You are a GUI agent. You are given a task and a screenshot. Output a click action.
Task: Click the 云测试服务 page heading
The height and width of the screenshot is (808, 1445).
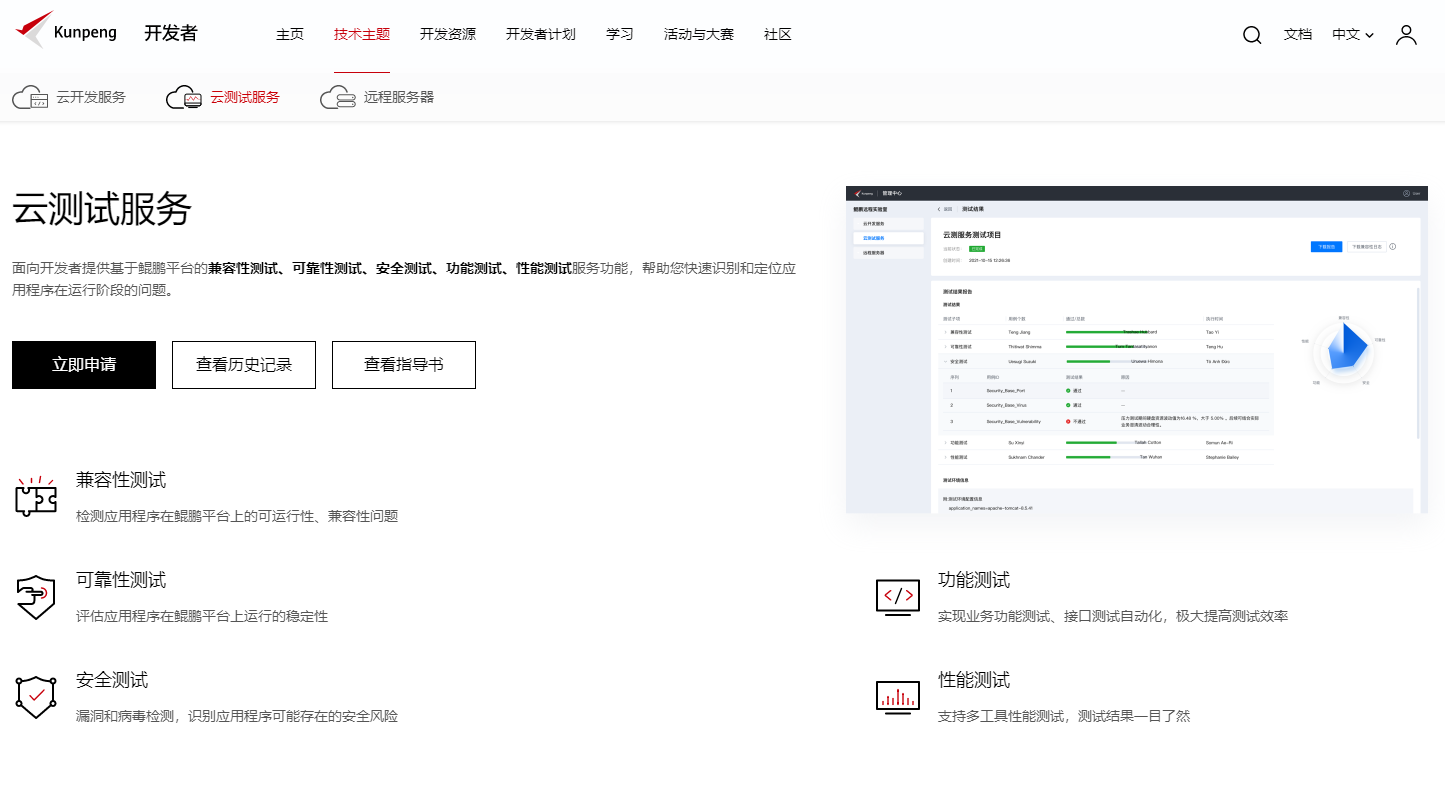point(102,210)
